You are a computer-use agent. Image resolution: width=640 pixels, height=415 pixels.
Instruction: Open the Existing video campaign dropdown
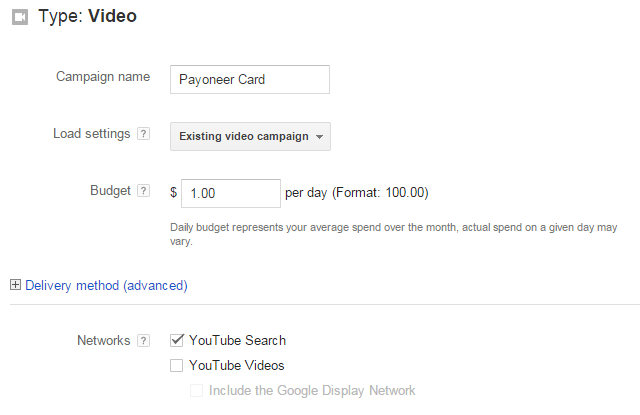pyautogui.click(x=250, y=136)
